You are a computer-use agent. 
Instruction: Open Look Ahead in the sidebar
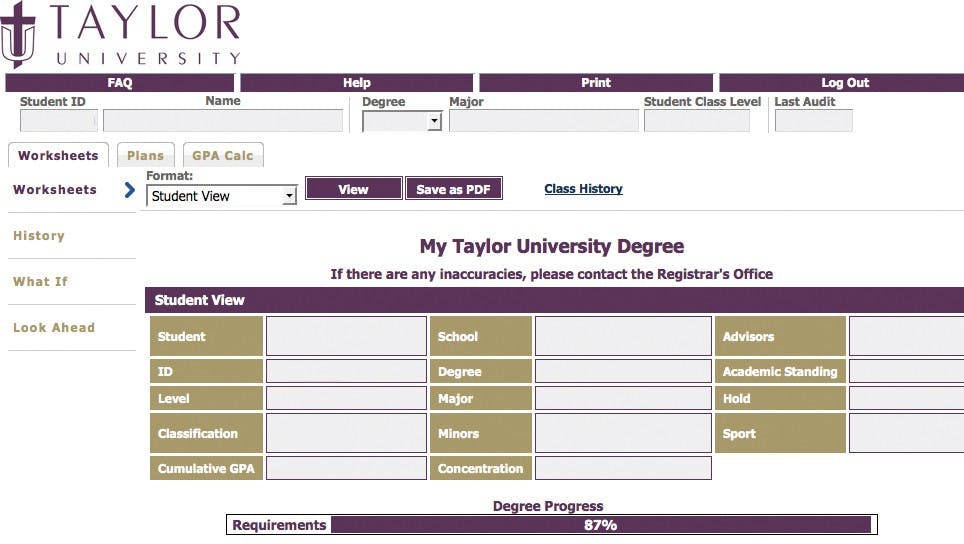tap(54, 328)
